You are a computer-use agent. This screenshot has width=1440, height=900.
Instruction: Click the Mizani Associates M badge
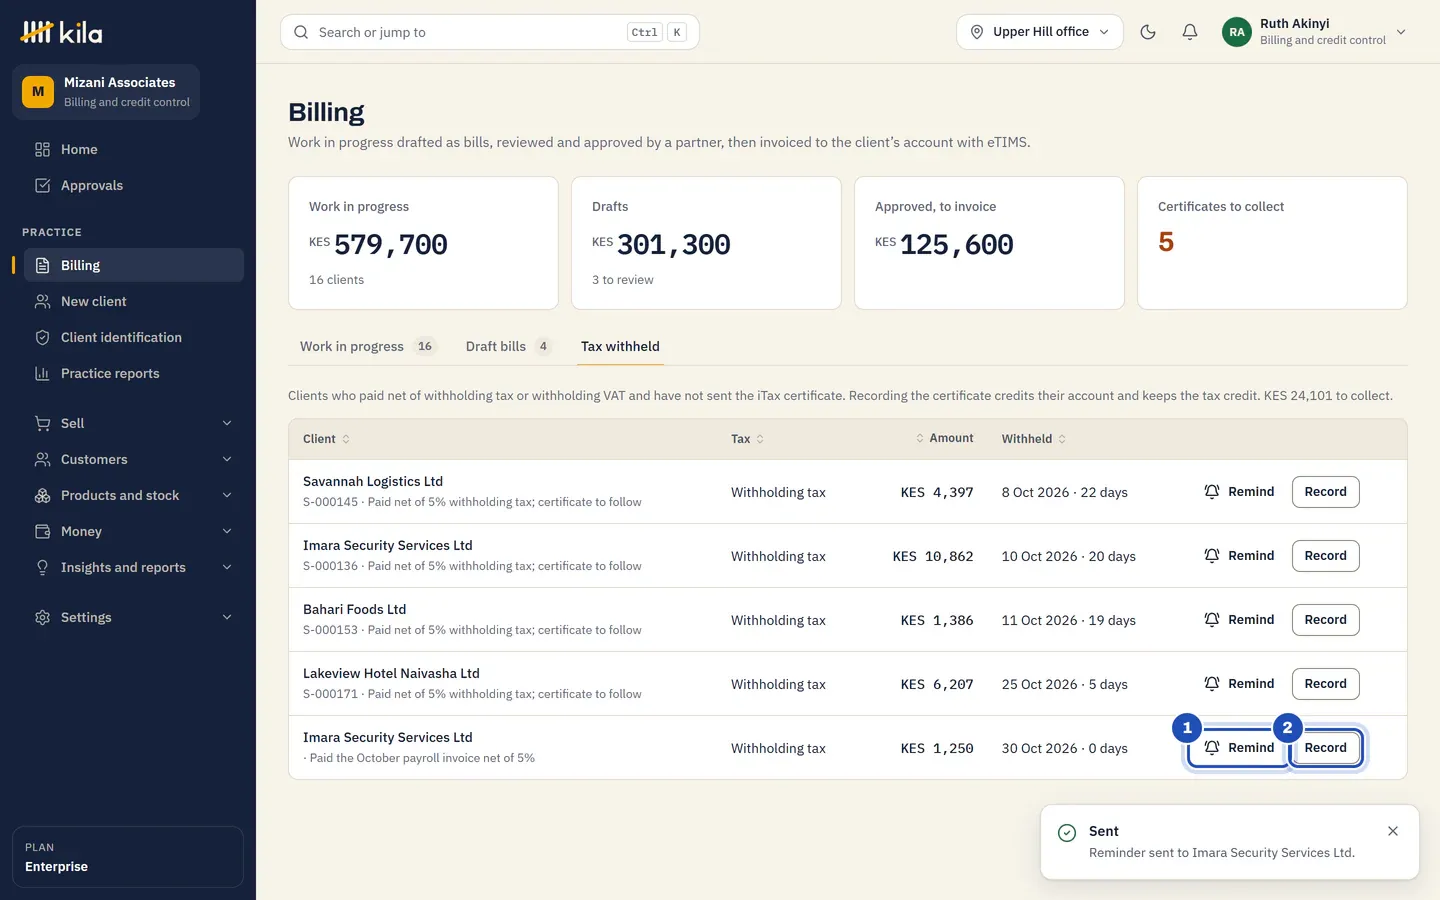click(38, 92)
